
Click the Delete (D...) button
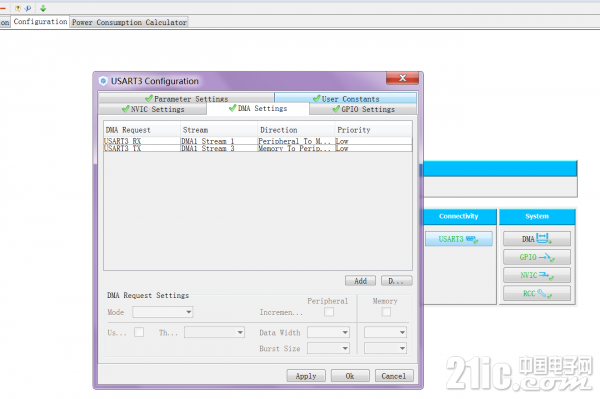coord(396,281)
